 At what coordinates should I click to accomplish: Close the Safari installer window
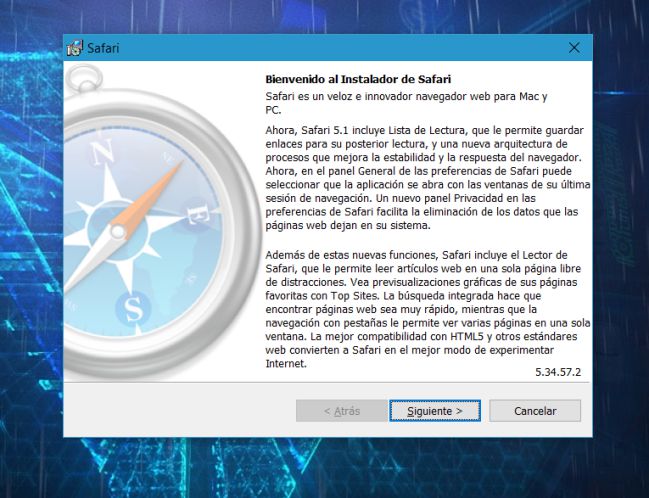574,48
